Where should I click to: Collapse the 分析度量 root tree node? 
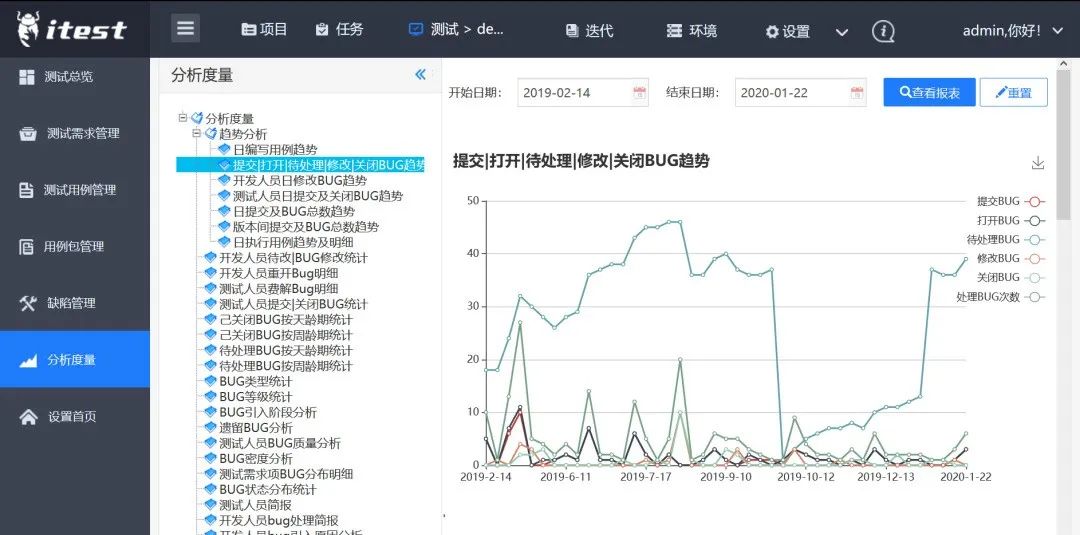click(x=183, y=118)
